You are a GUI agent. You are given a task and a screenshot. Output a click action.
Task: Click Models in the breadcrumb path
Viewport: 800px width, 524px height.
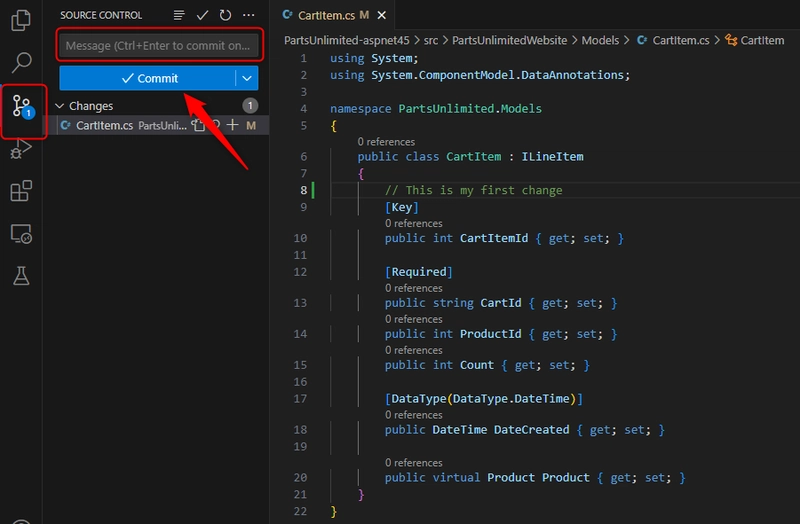(600, 40)
